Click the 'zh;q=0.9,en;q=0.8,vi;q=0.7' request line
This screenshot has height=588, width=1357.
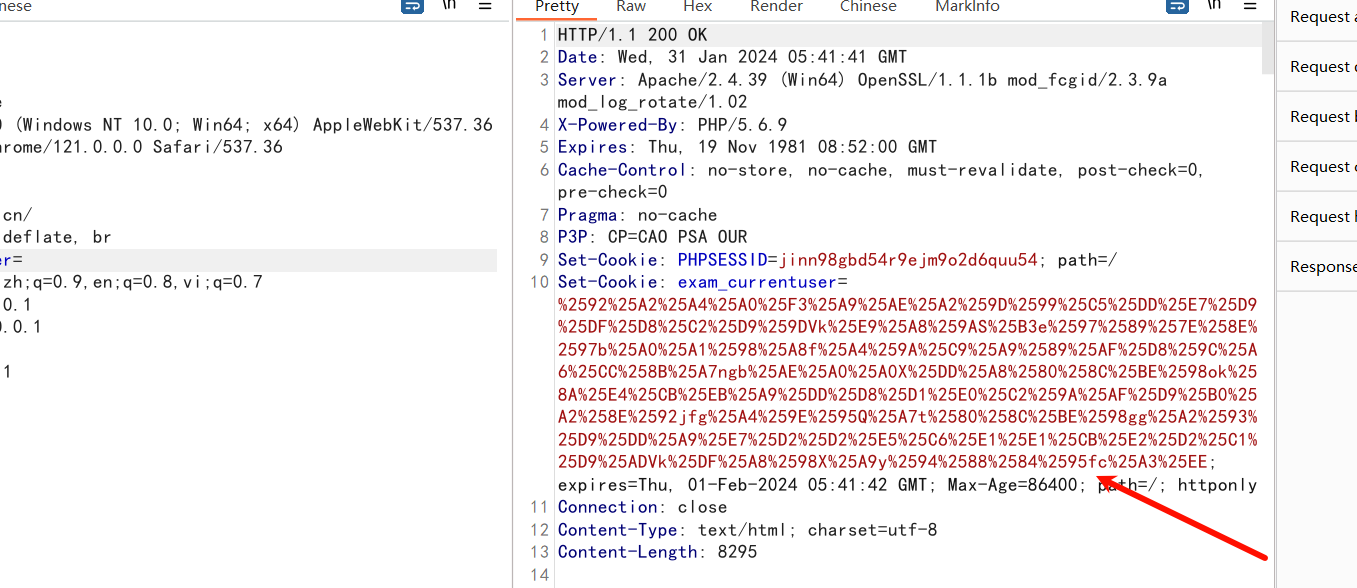(132, 282)
